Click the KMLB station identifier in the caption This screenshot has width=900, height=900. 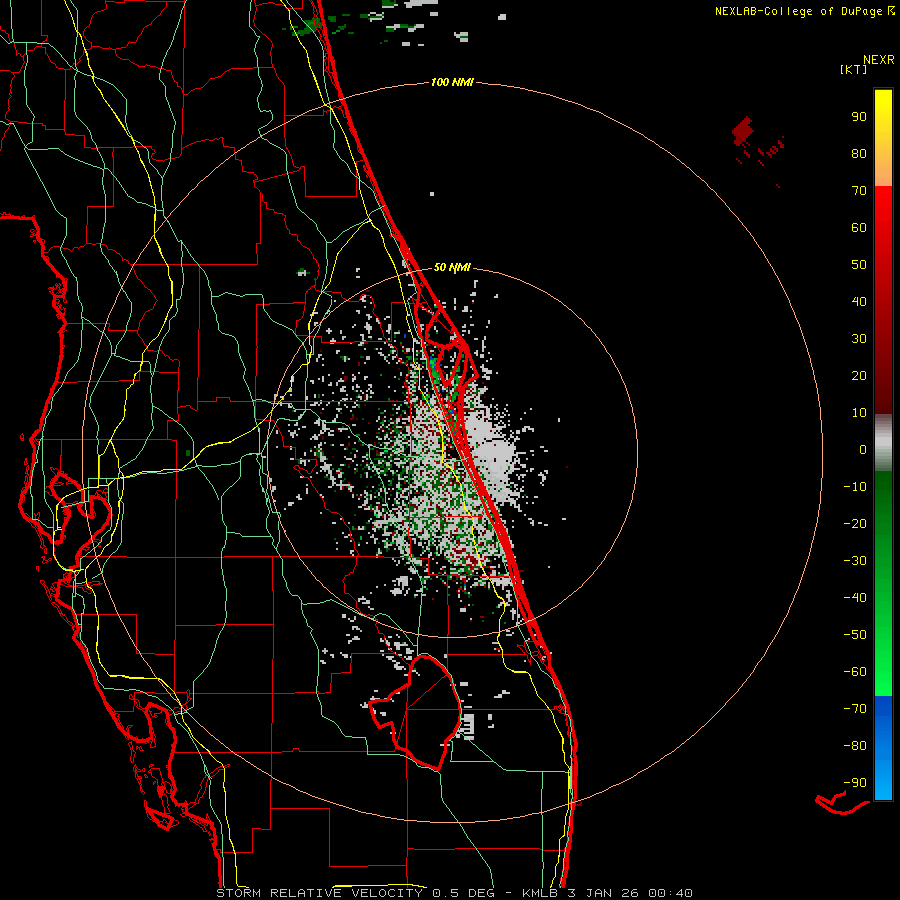pos(540,893)
